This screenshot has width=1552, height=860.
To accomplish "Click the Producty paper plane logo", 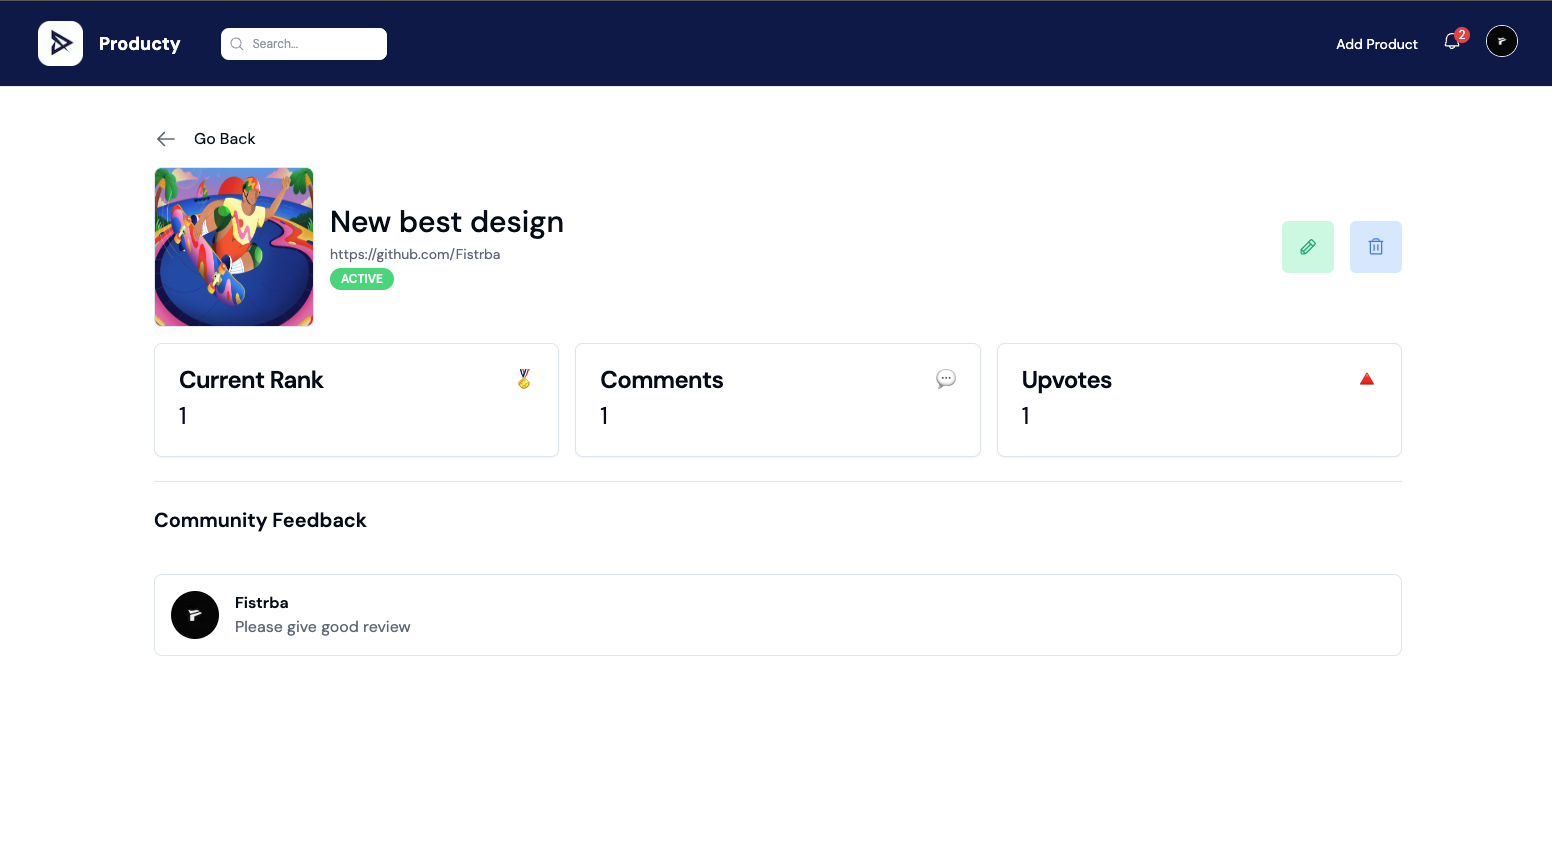I will (60, 43).
